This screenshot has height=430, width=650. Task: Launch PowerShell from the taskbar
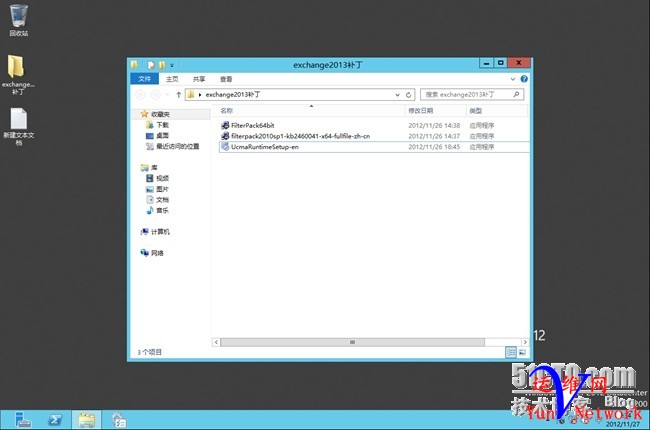click(x=55, y=420)
